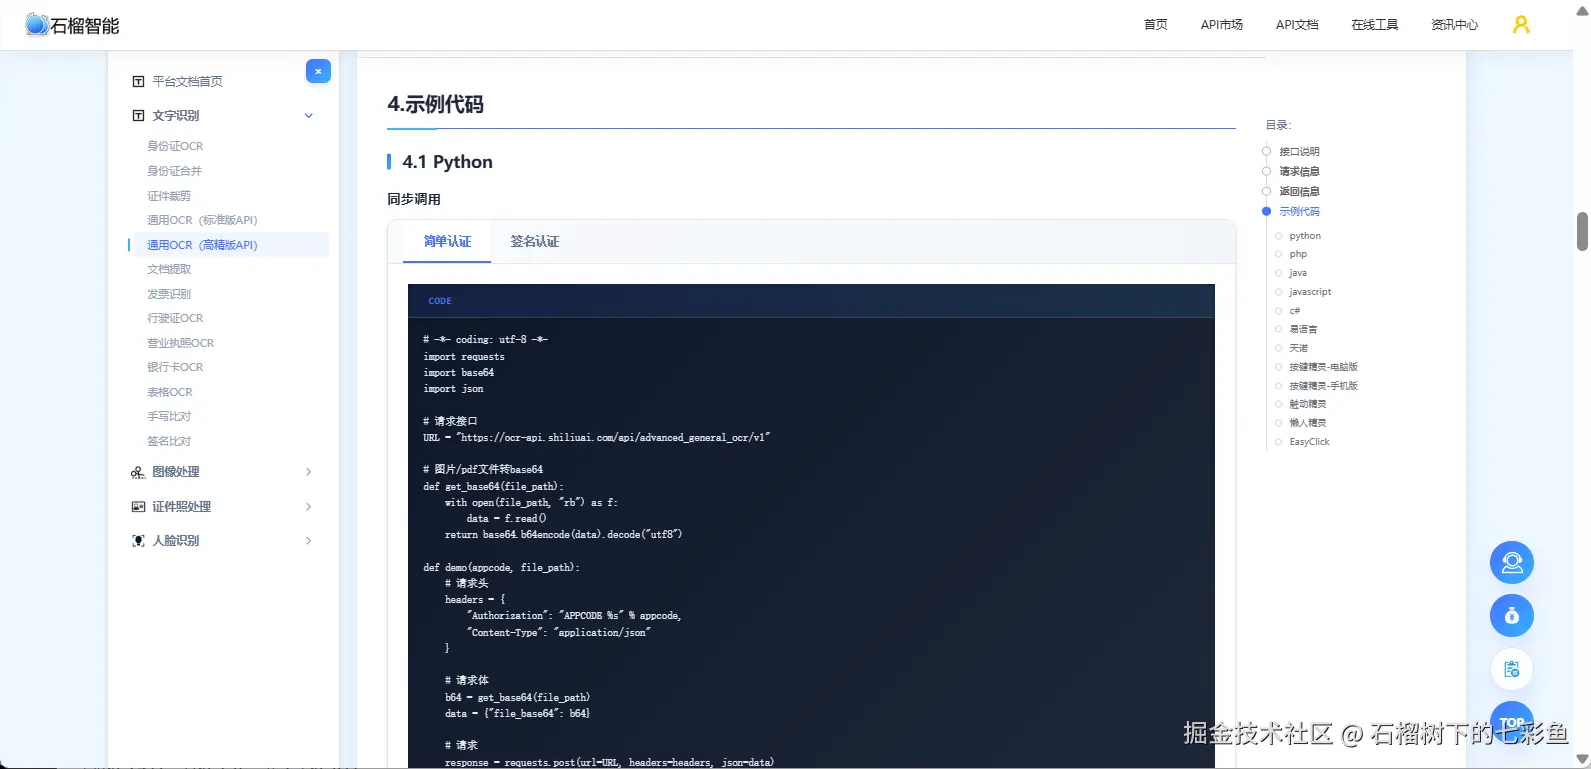Select 营业执照OCR in sidebar
Screen dimensions: 1591x769
click(180, 343)
